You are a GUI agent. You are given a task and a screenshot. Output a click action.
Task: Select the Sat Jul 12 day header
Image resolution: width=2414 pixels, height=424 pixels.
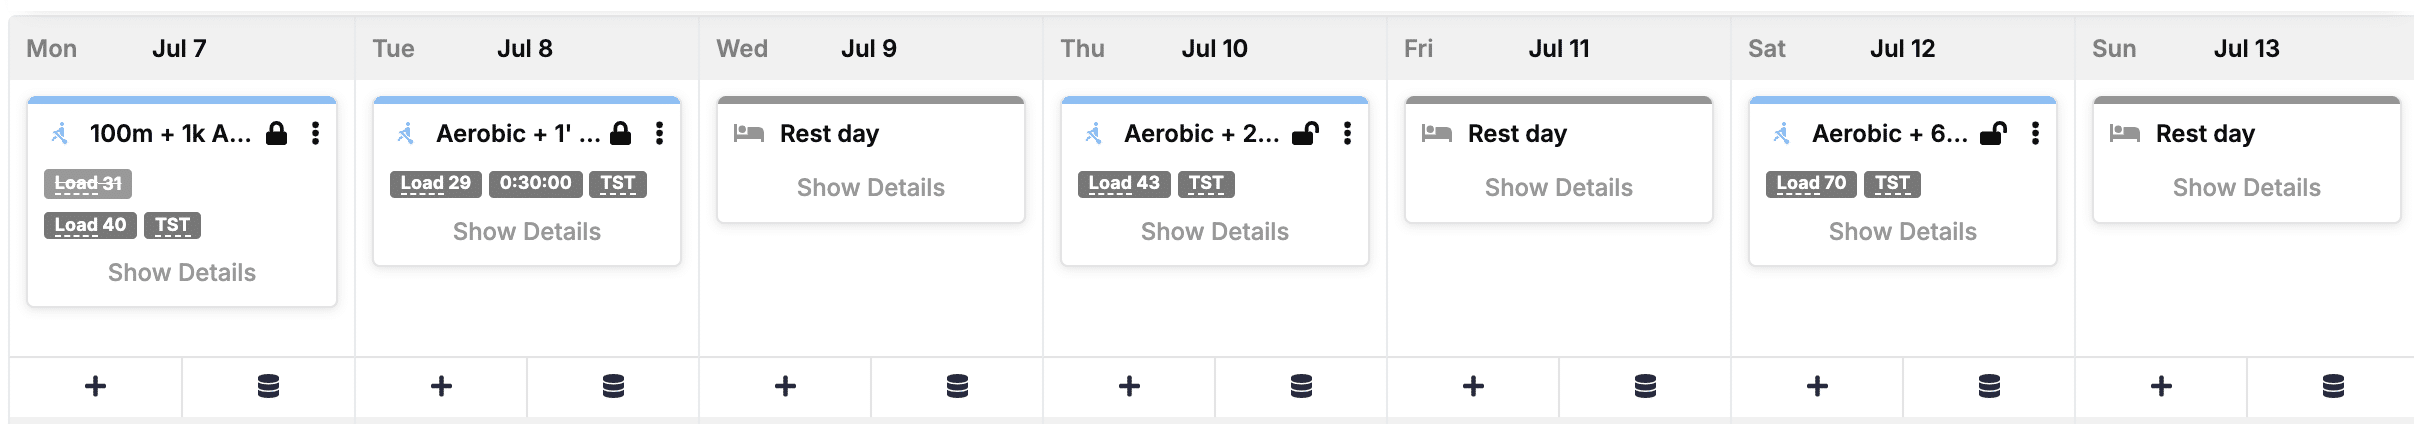pyautogui.click(x=1902, y=48)
